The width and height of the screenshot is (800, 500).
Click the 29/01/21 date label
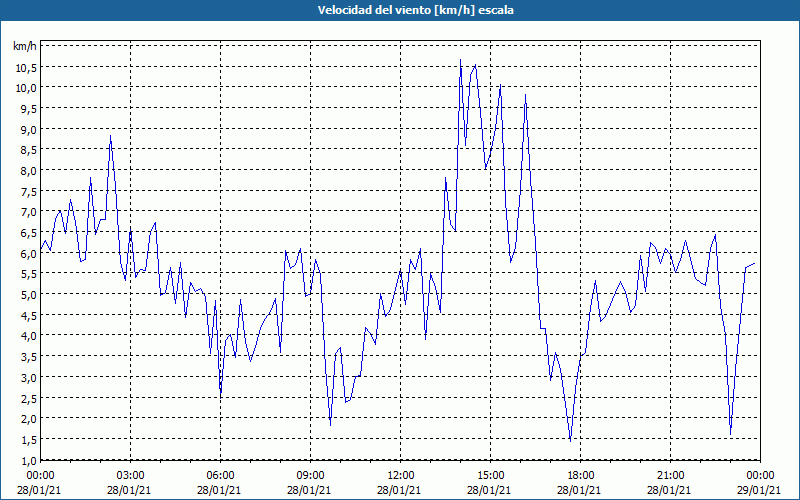(761, 490)
